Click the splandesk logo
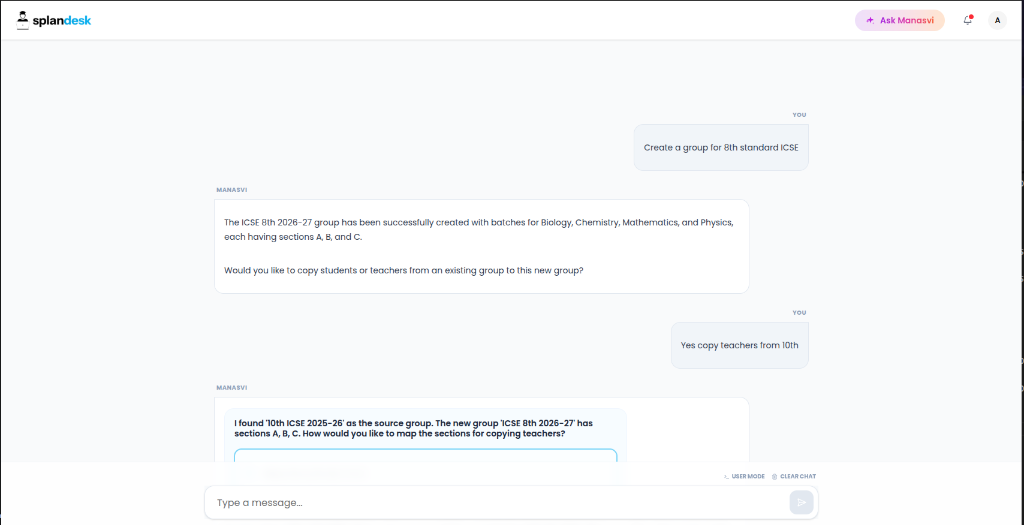 (x=54, y=20)
